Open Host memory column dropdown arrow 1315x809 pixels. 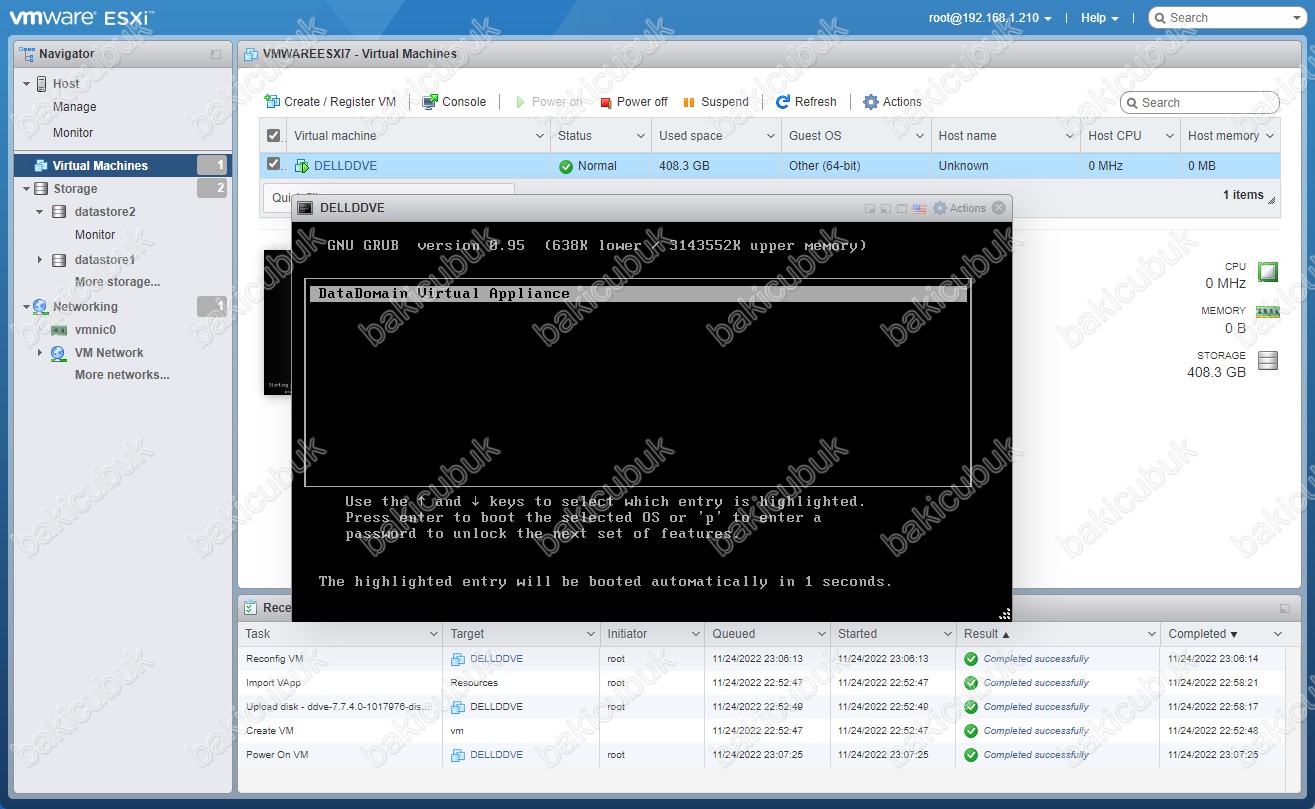click(1270, 136)
